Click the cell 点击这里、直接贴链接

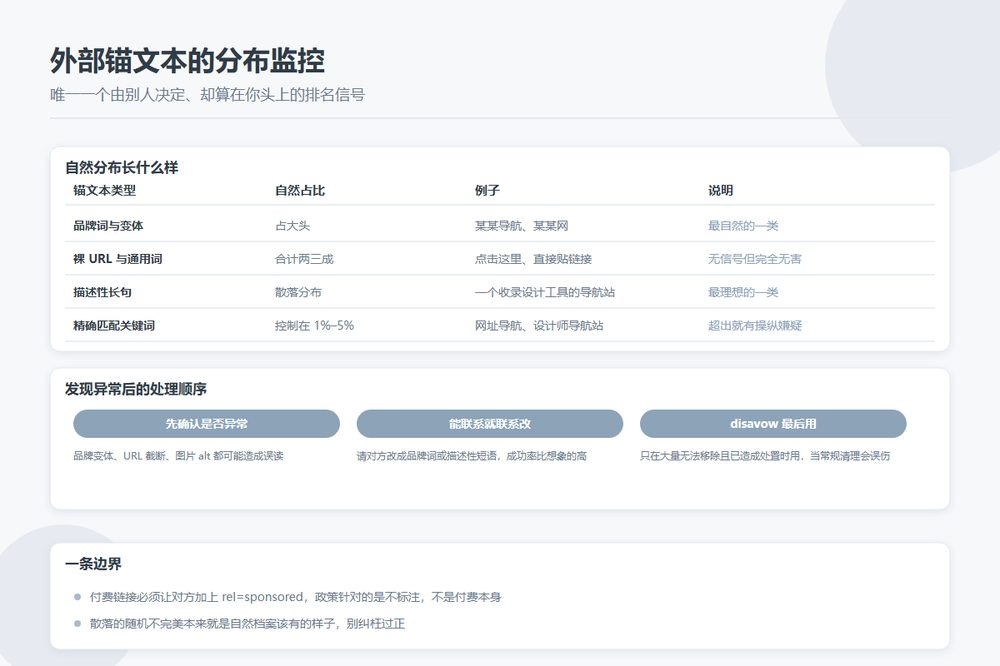(x=533, y=258)
